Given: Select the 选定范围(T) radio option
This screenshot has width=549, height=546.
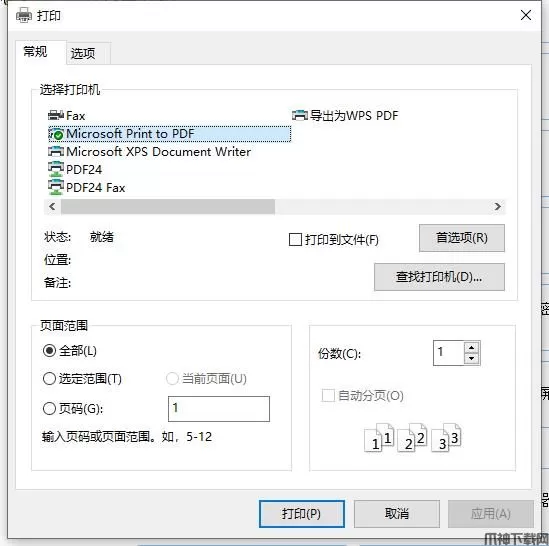Looking at the screenshot, I should (49, 379).
